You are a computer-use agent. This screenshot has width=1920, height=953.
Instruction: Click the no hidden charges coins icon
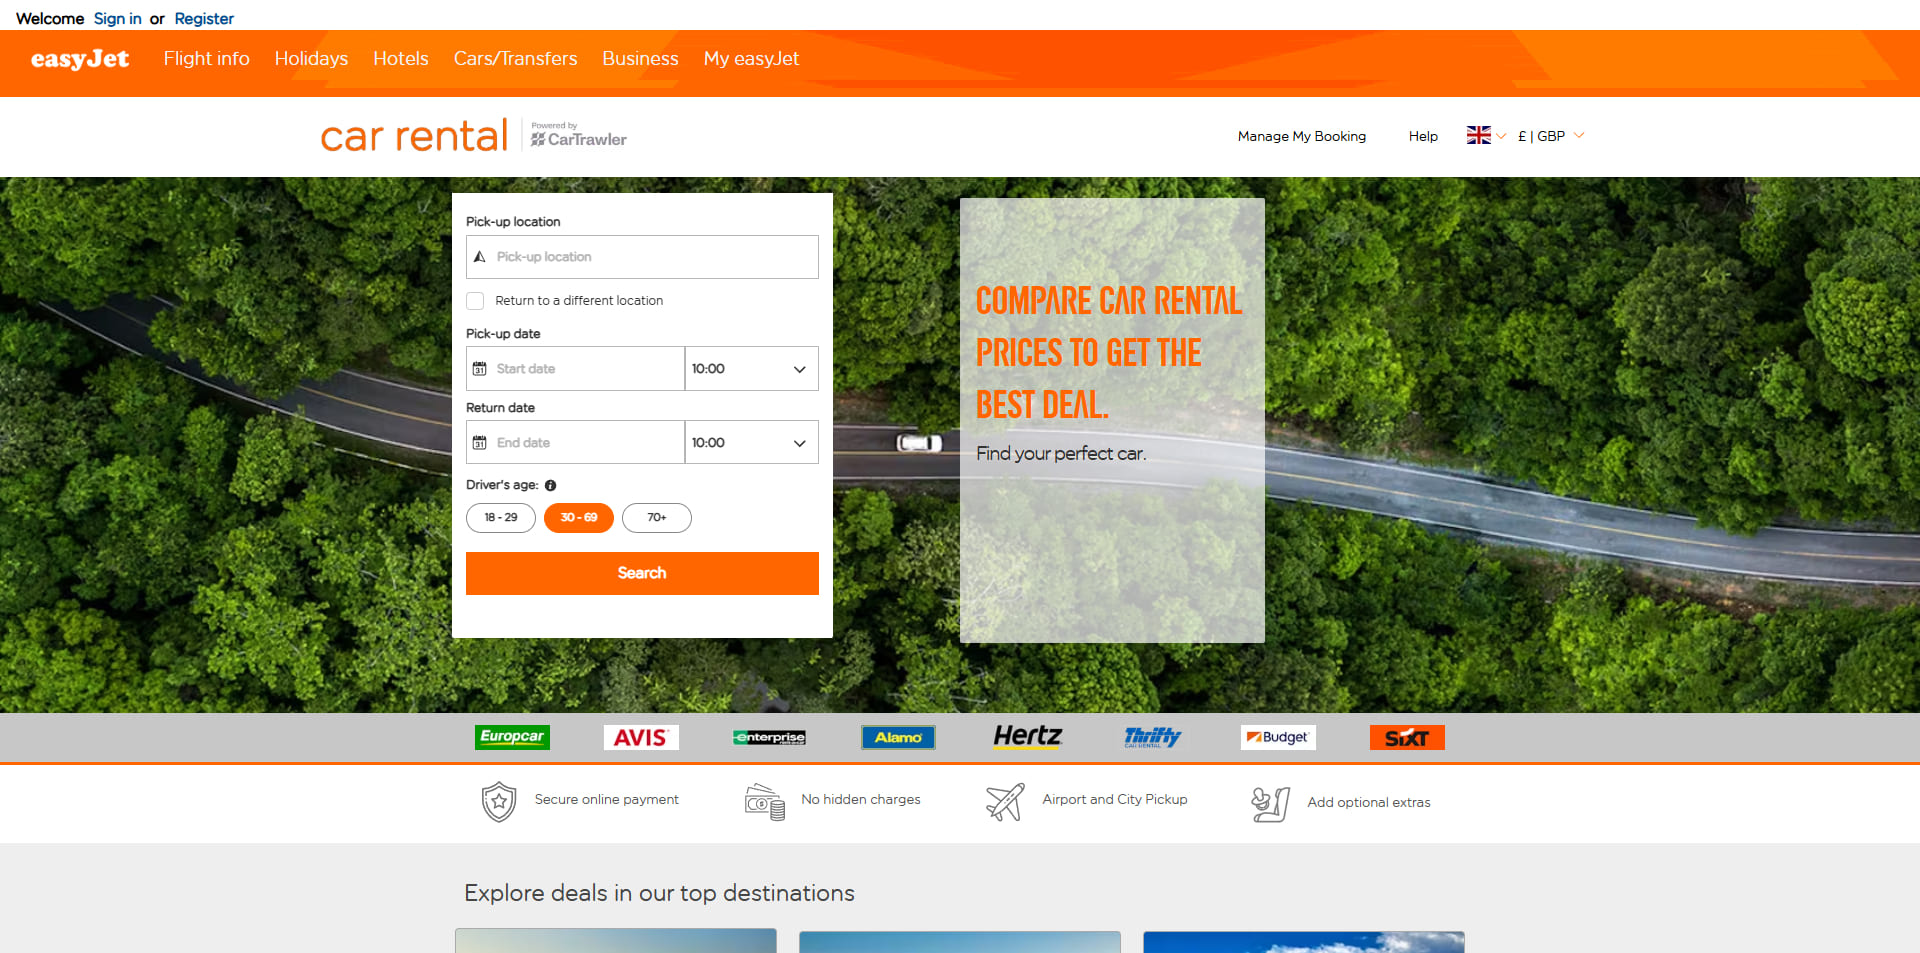(x=765, y=802)
